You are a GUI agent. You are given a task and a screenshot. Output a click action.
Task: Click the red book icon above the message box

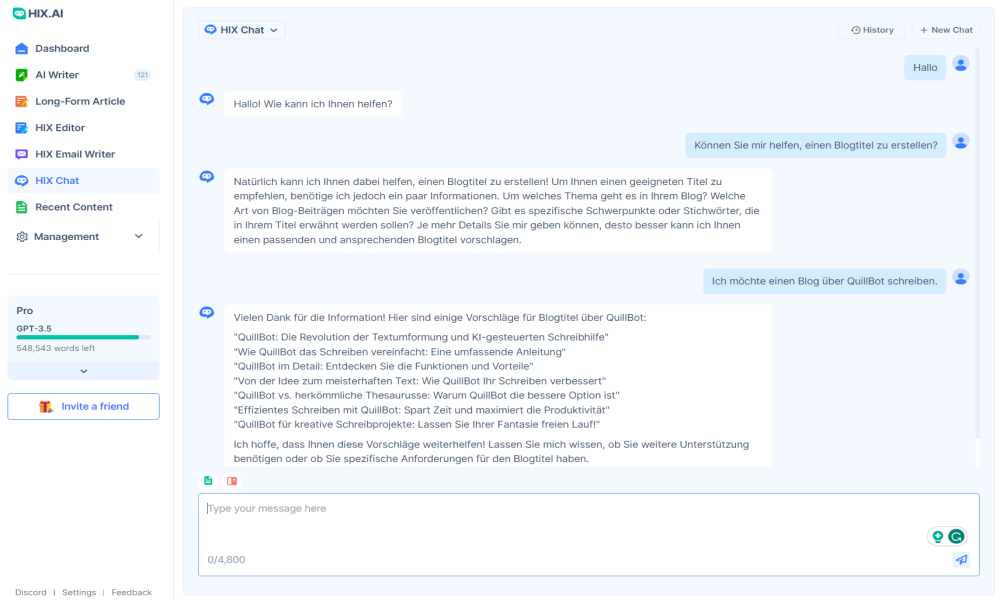click(x=232, y=481)
